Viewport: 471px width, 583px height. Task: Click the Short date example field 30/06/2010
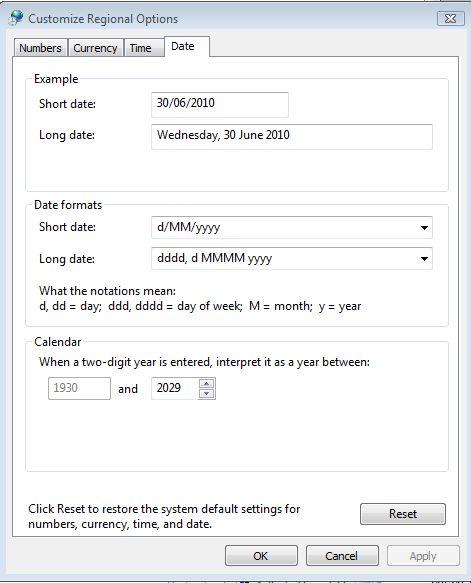coord(220,104)
